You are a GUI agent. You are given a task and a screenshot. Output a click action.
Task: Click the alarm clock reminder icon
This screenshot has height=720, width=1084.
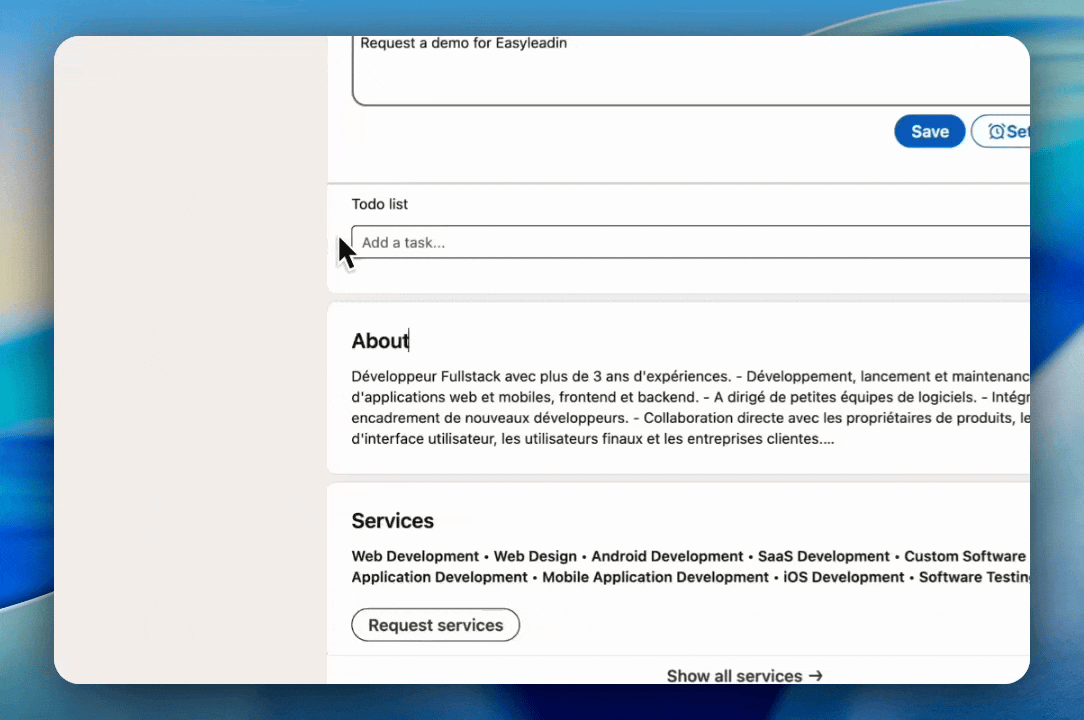coord(996,132)
